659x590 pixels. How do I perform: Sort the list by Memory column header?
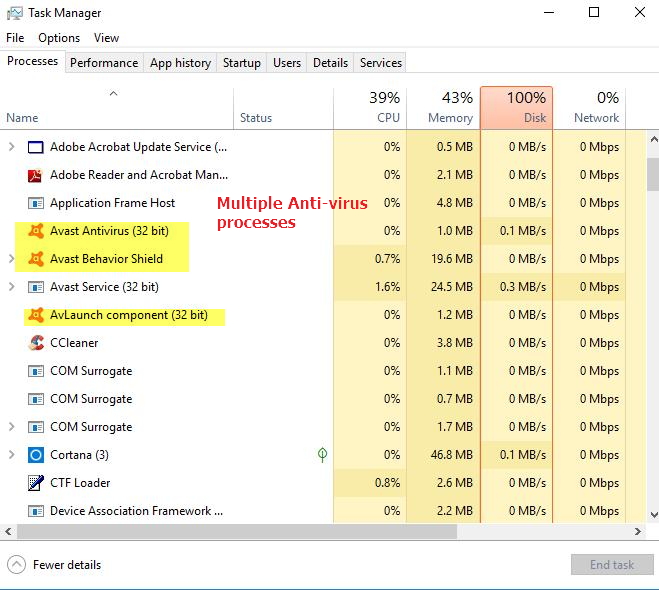(443, 108)
